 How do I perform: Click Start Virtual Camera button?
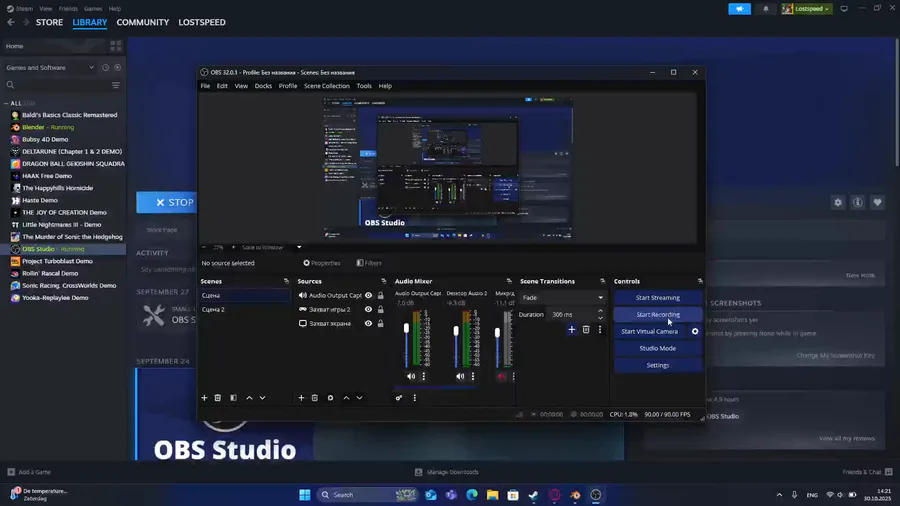[649, 331]
